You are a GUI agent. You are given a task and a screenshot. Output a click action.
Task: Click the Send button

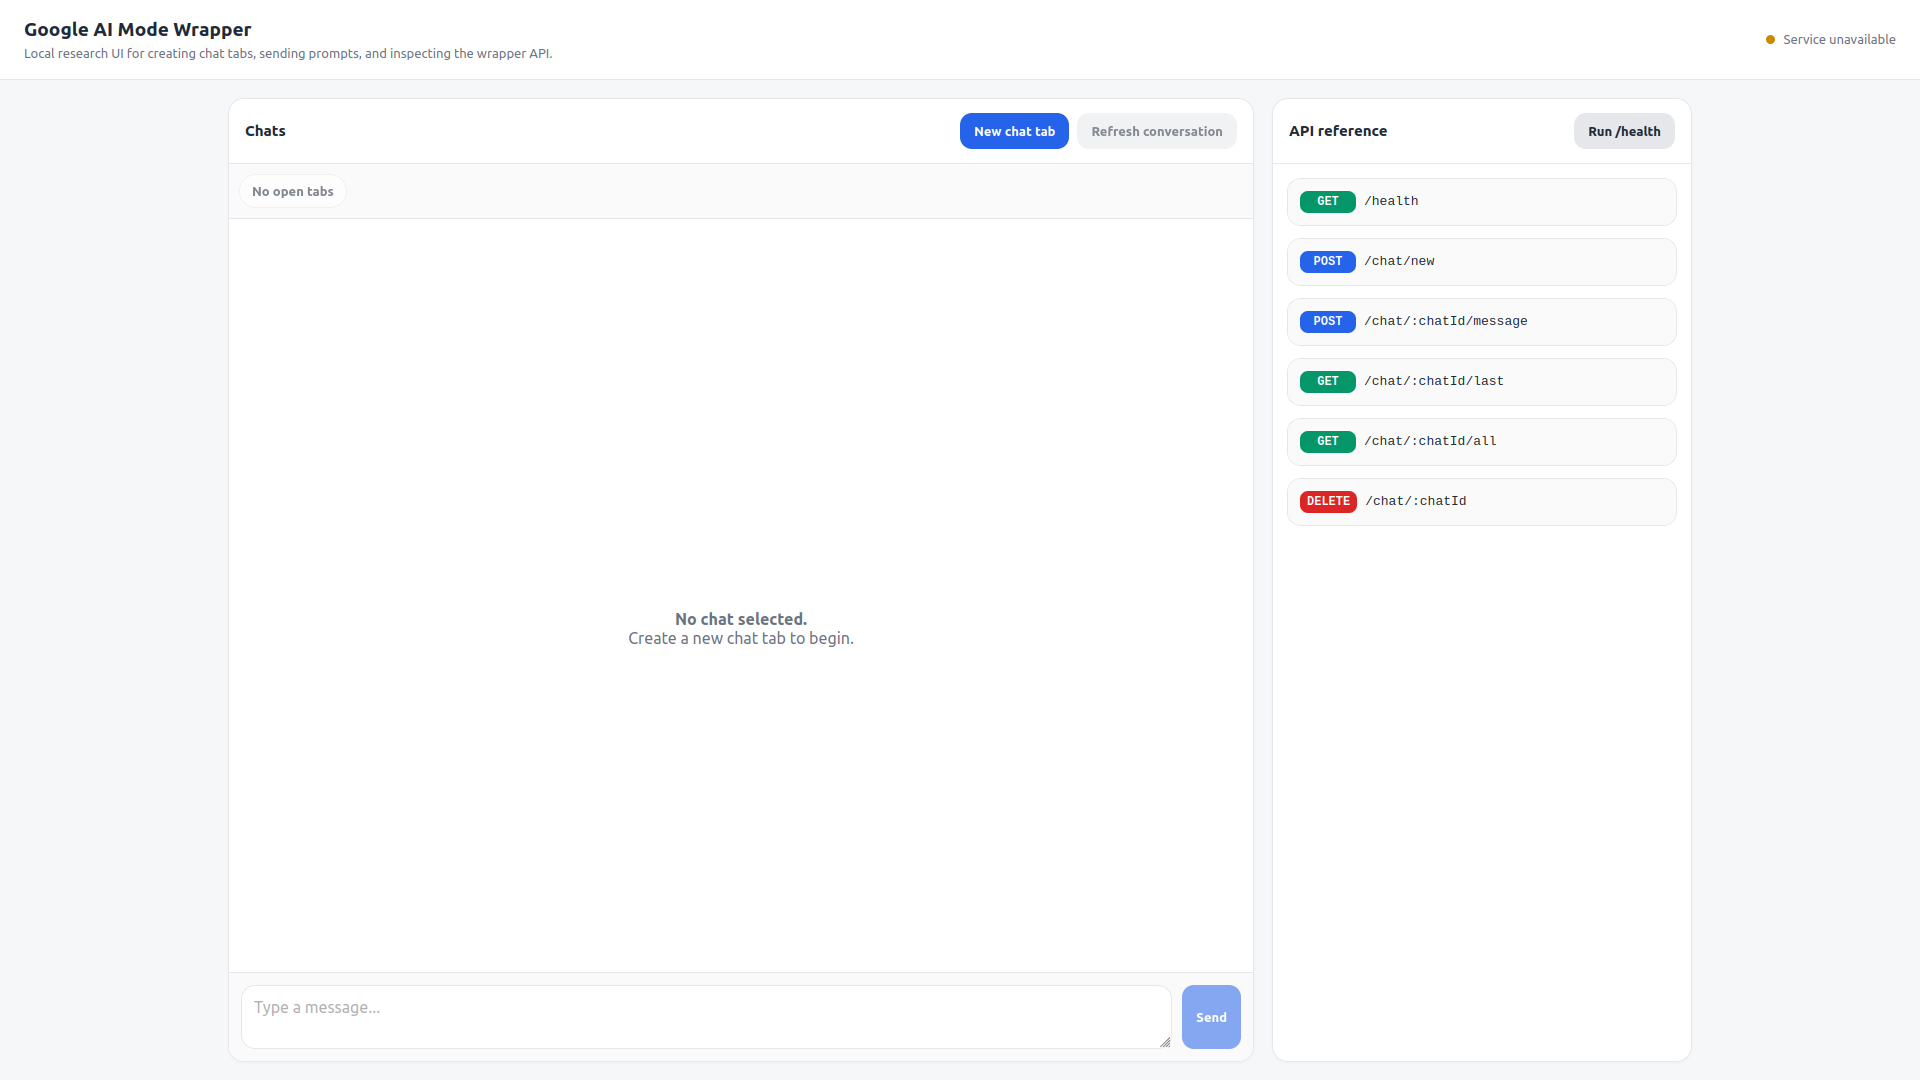click(x=1211, y=1017)
